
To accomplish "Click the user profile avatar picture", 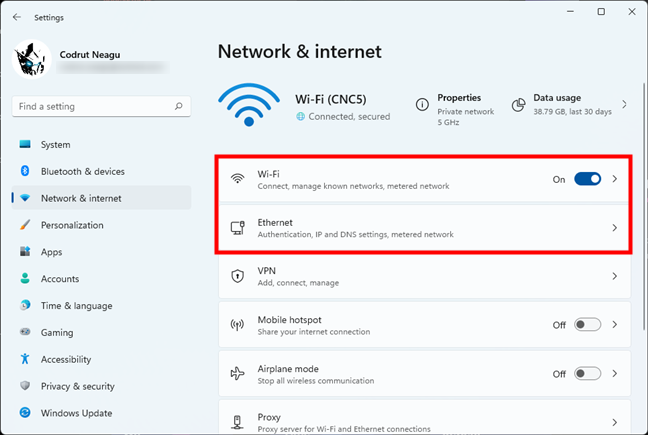I will pyautogui.click(x=31, y=59).
